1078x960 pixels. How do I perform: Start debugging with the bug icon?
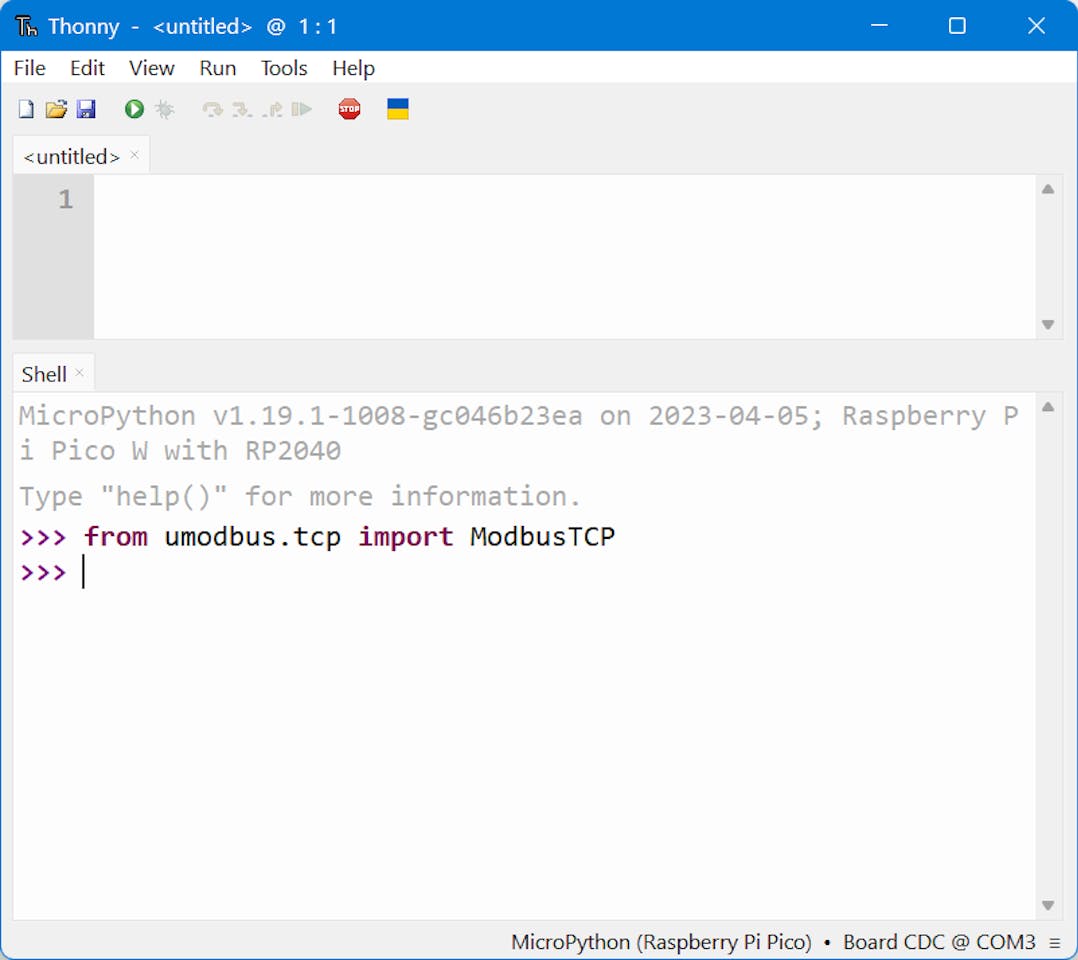pyautogui.click(x=164, y=109)
